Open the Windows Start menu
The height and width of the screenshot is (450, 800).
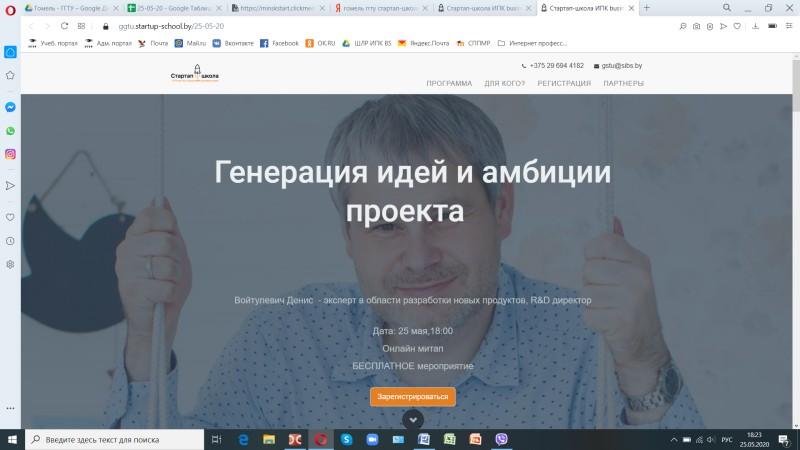12,439
